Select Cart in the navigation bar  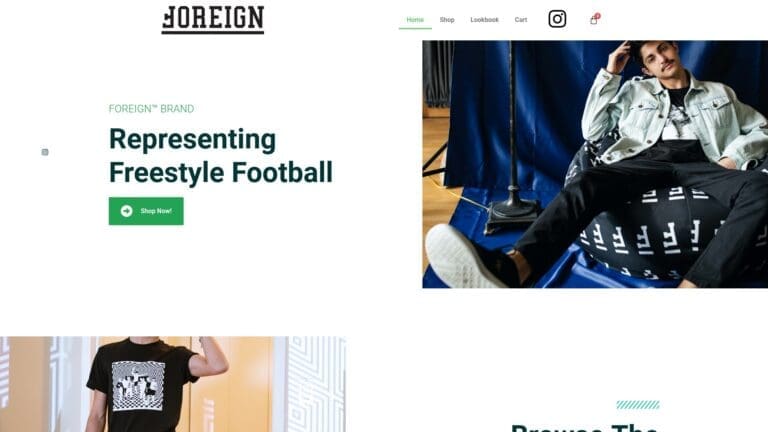click(521, 20)
